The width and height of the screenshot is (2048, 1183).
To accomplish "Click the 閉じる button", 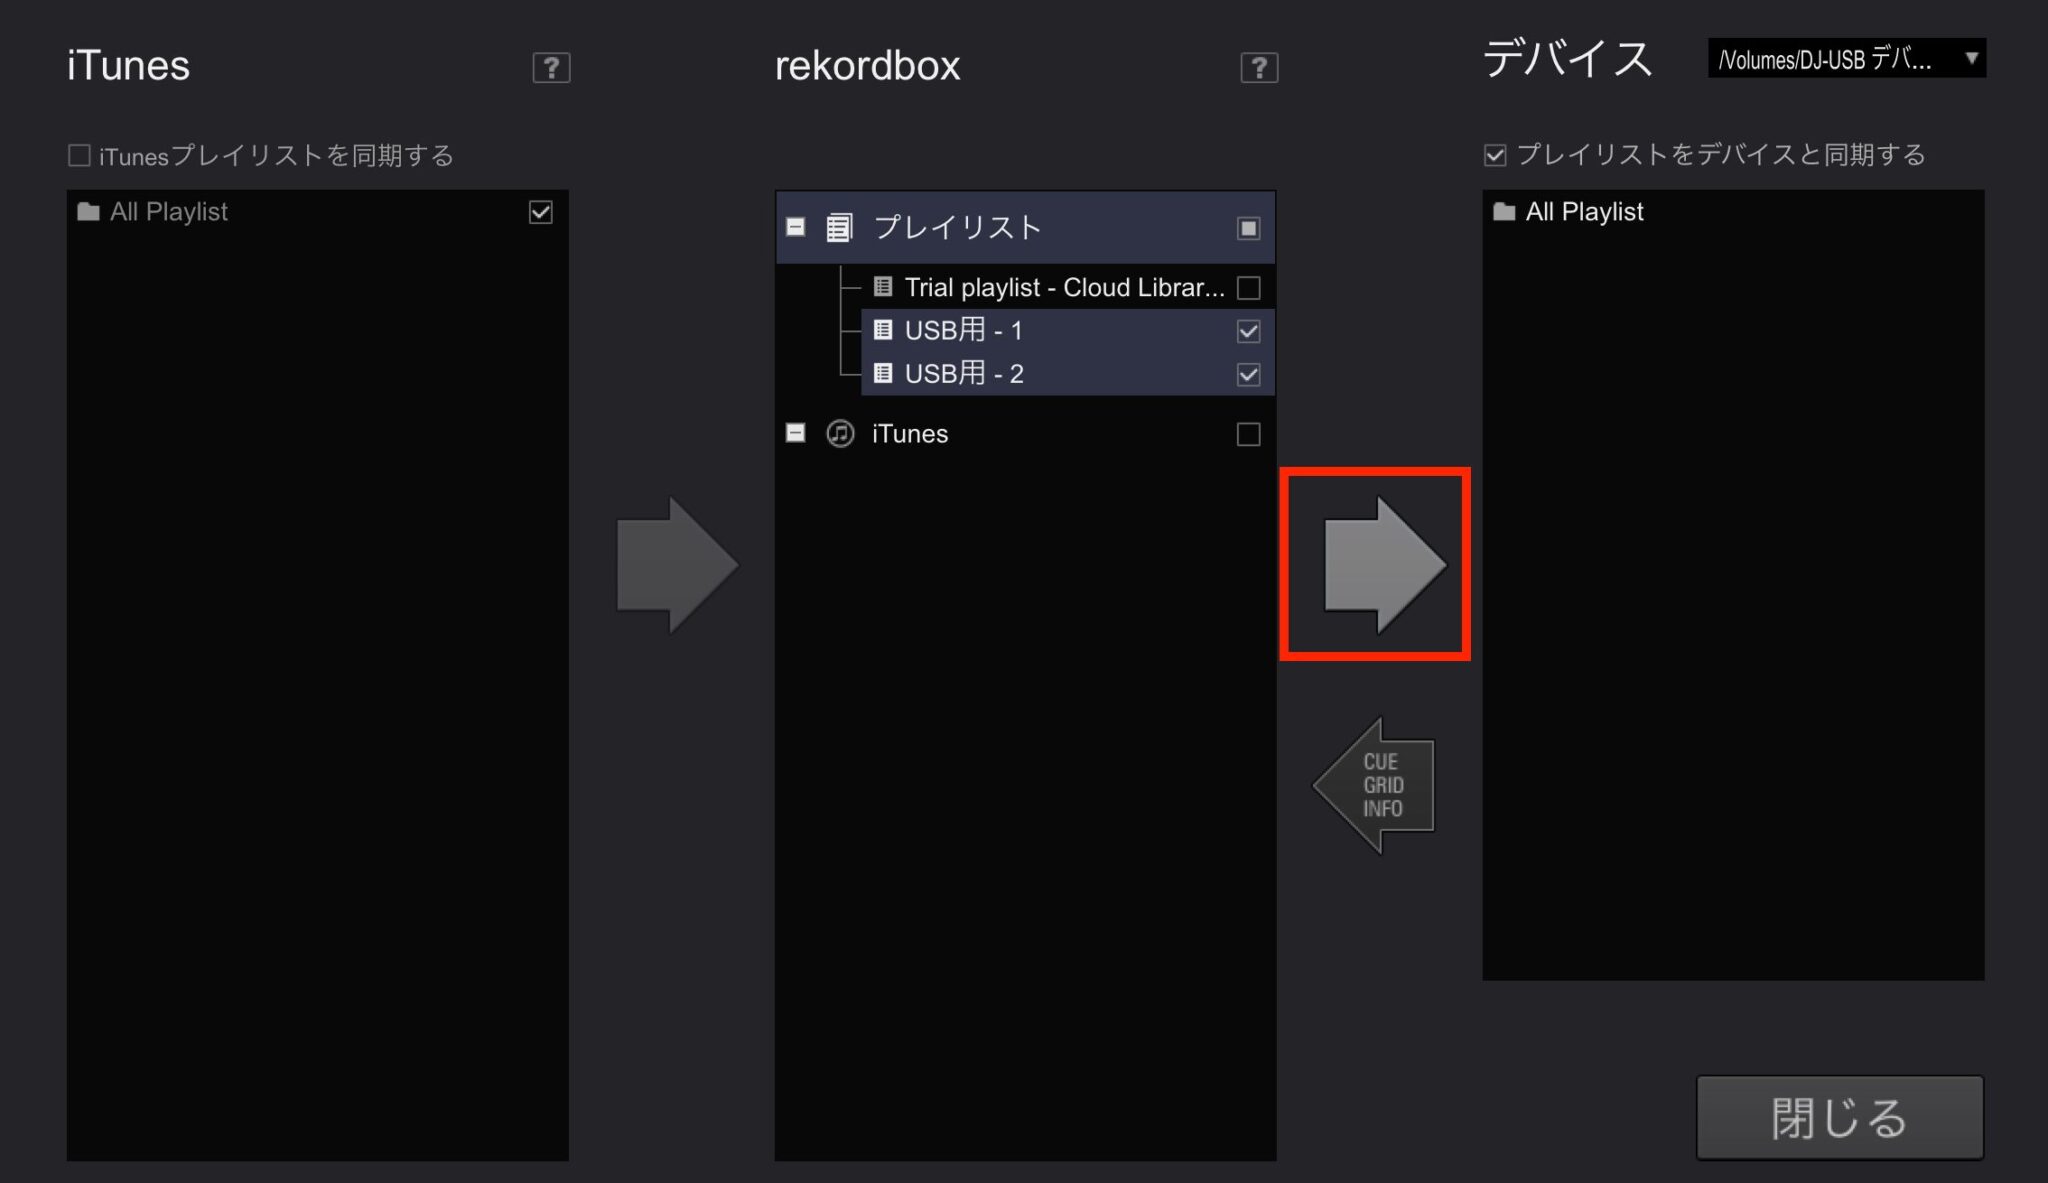I will [1839, 1117].
